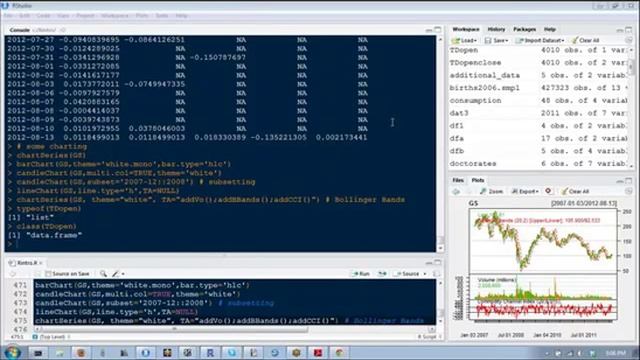This screenshot has height=360, width=640.
Task: Click the source editor back arrow icon
Action: tap(13, 274)
